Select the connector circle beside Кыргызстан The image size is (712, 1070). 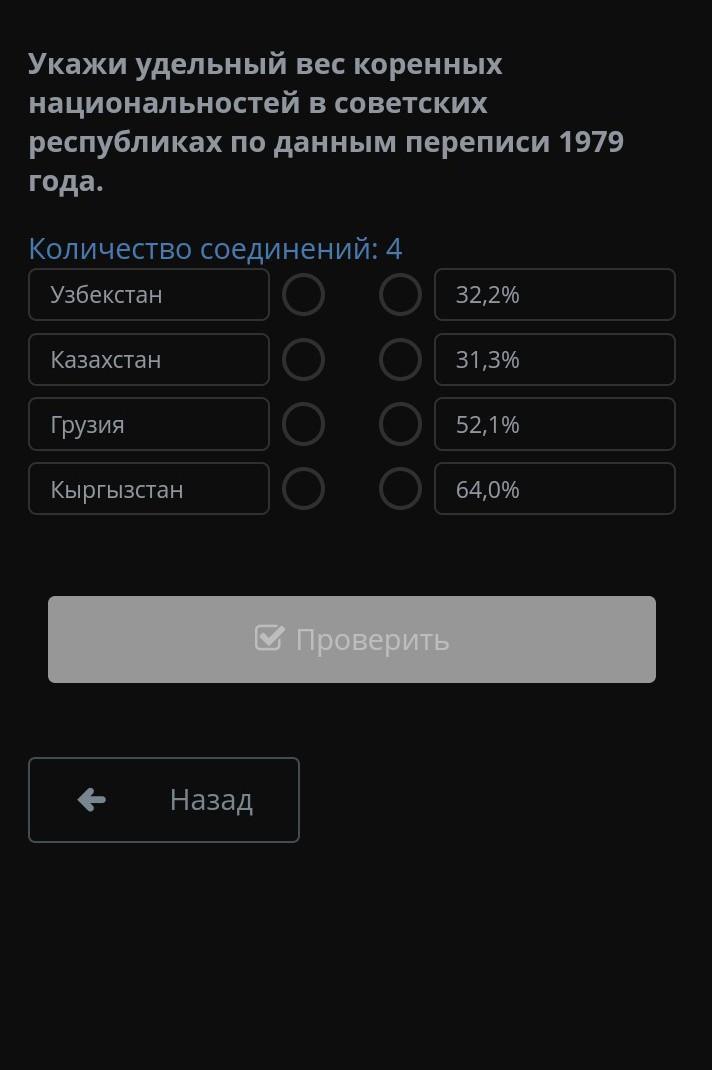(303, 489)
